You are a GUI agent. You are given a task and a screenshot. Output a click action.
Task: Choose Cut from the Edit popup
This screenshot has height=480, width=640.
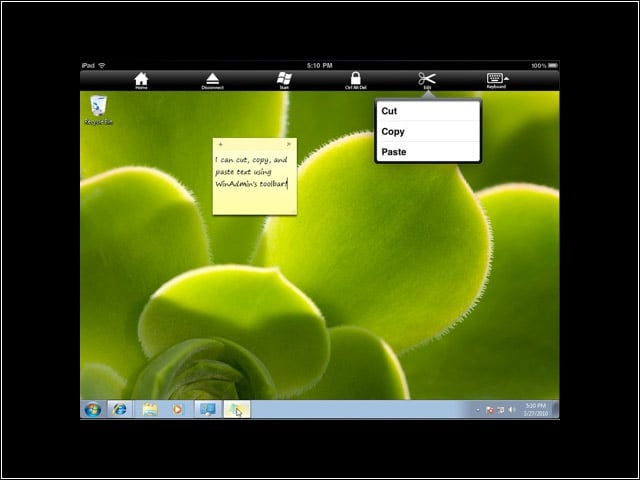coord(428,111)
